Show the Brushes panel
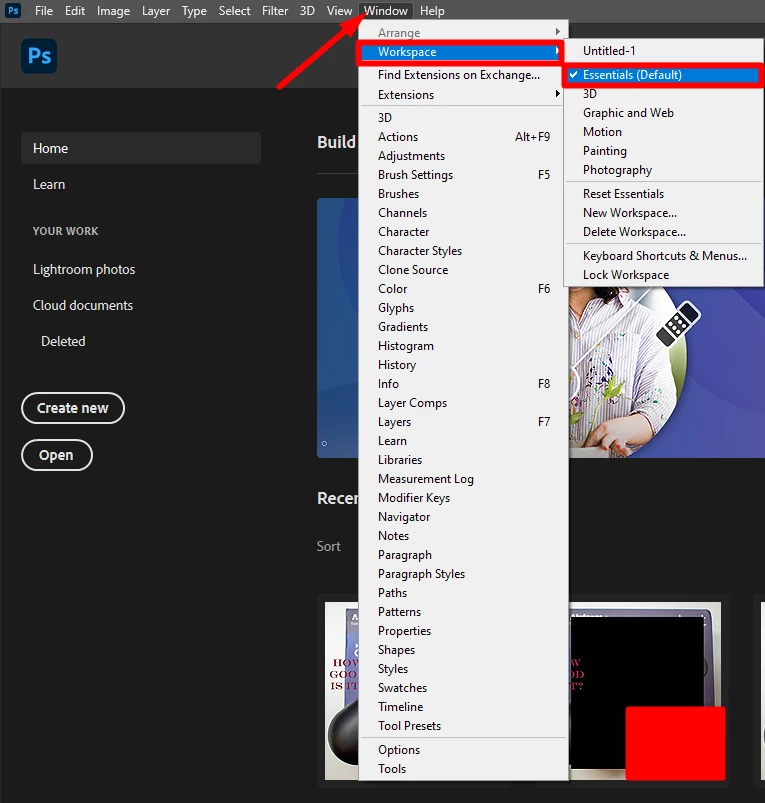Image resolution: width=765 pixels, height=803 pixels. [463, 194]
